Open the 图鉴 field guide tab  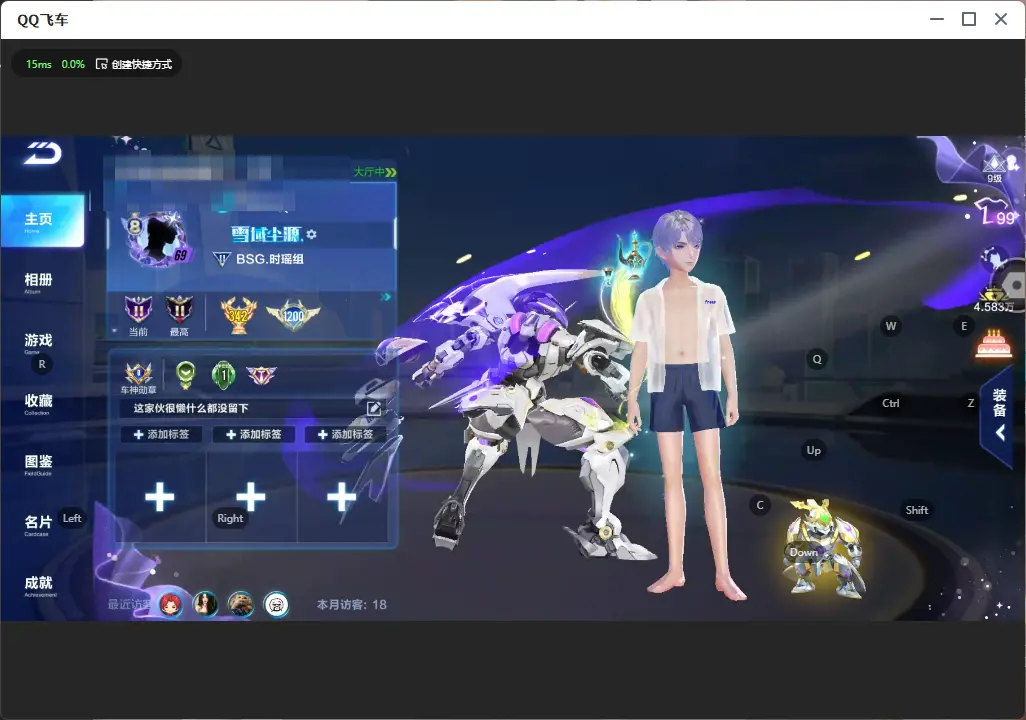[39, 464]
